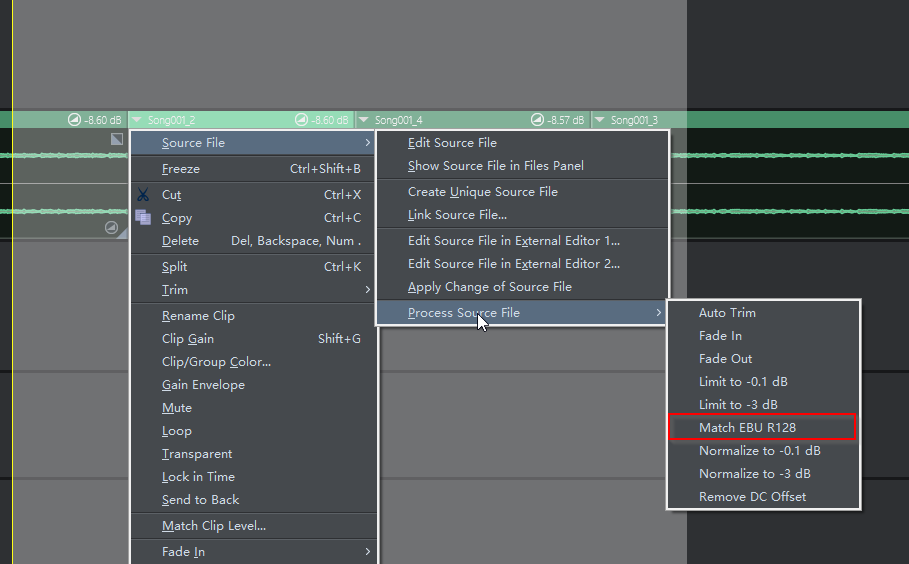Open the Song001_3 clip dropdown arrow

(x=600, y=120)
